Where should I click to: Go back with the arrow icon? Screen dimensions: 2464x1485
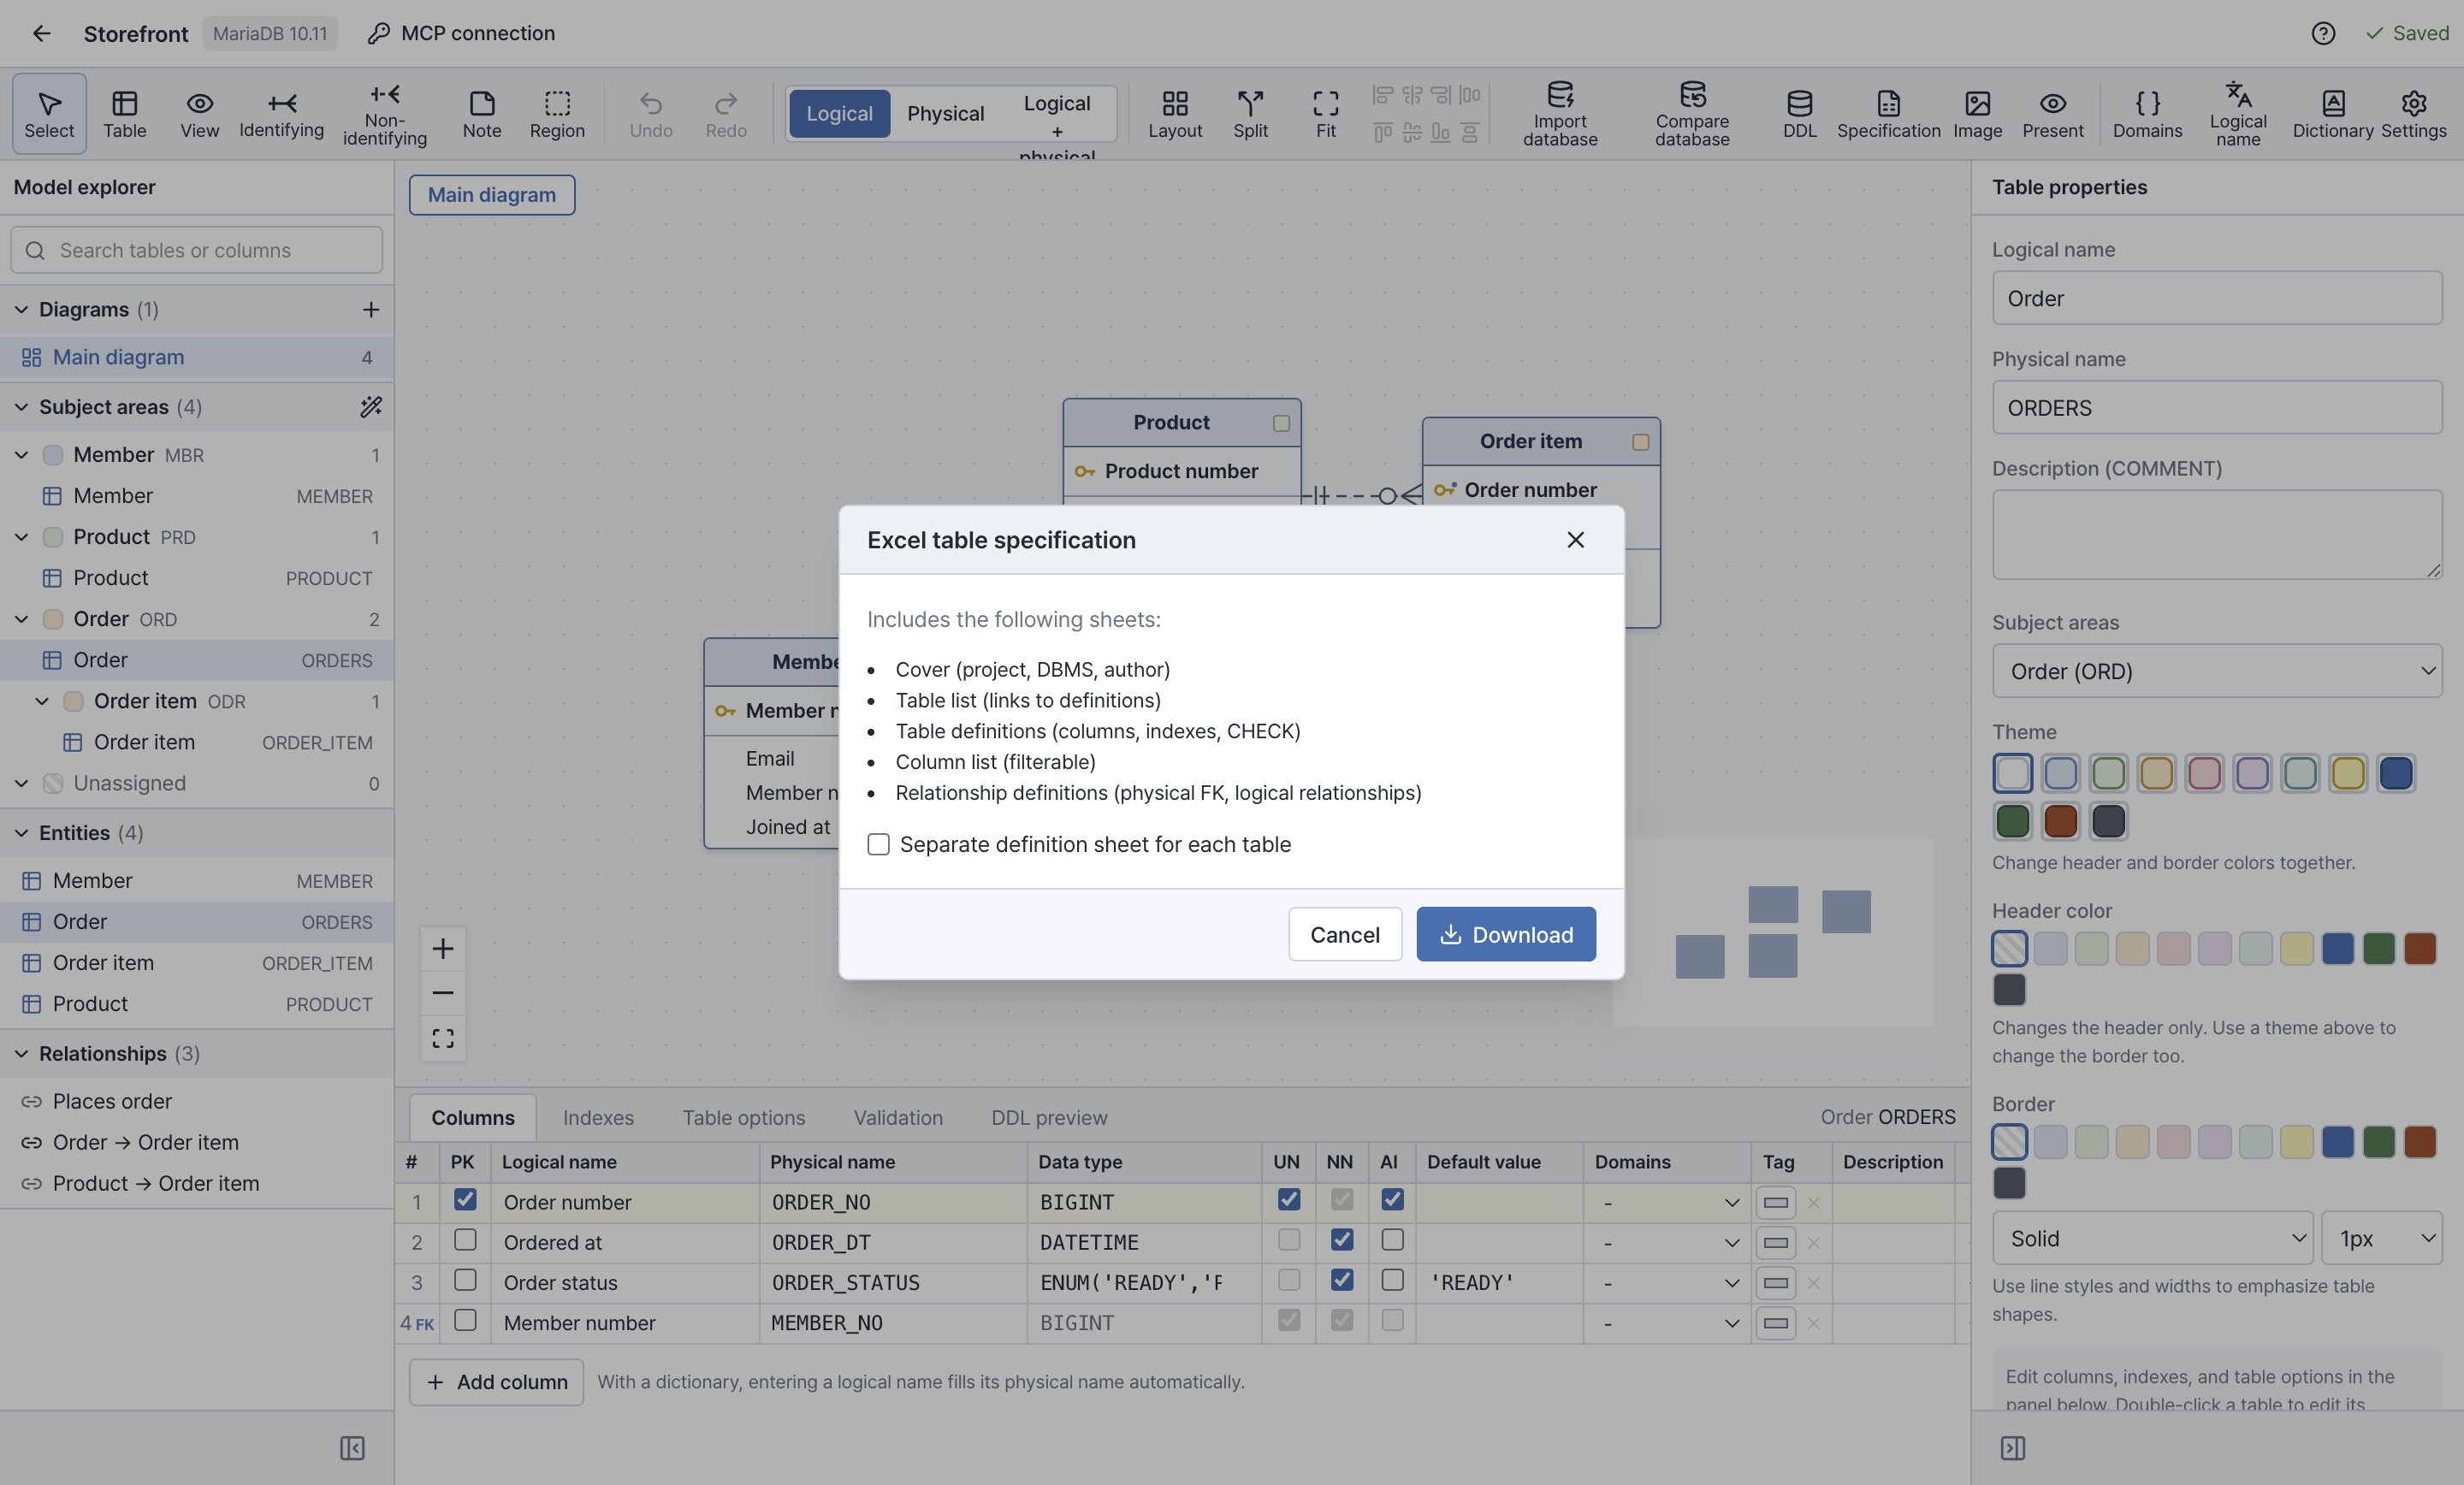41,33
